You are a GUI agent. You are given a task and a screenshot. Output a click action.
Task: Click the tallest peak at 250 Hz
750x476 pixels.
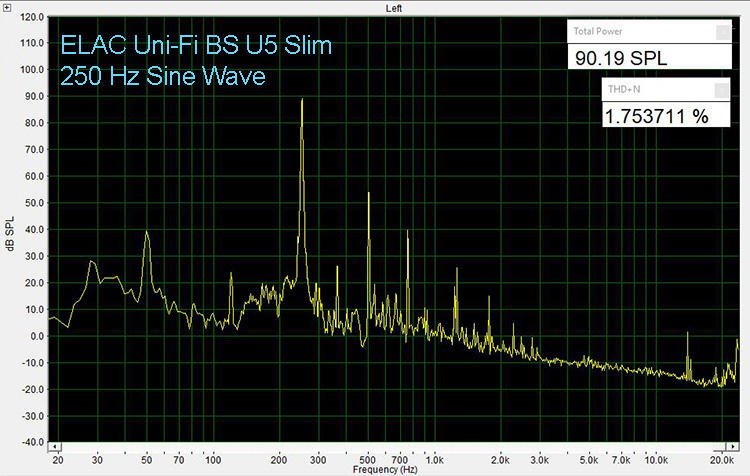pyautogui.click(x=302, y=102)
